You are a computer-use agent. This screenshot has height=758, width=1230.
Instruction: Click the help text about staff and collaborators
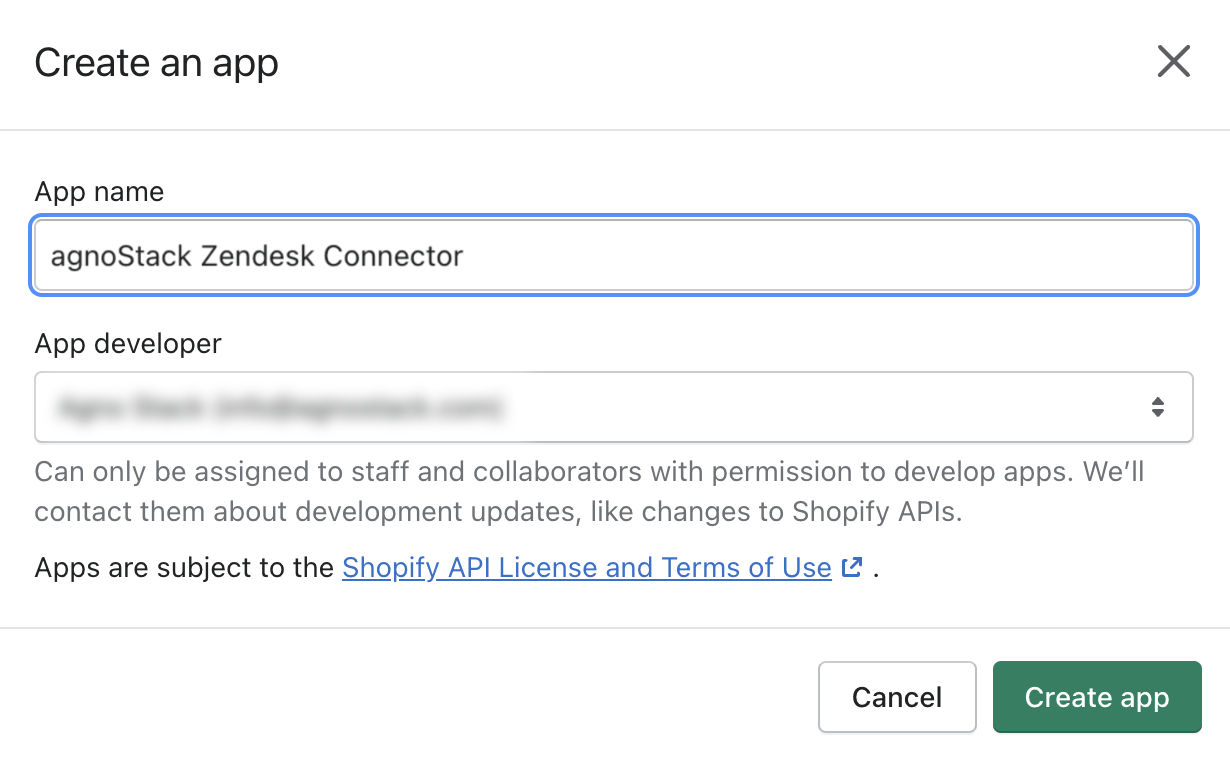589,492
